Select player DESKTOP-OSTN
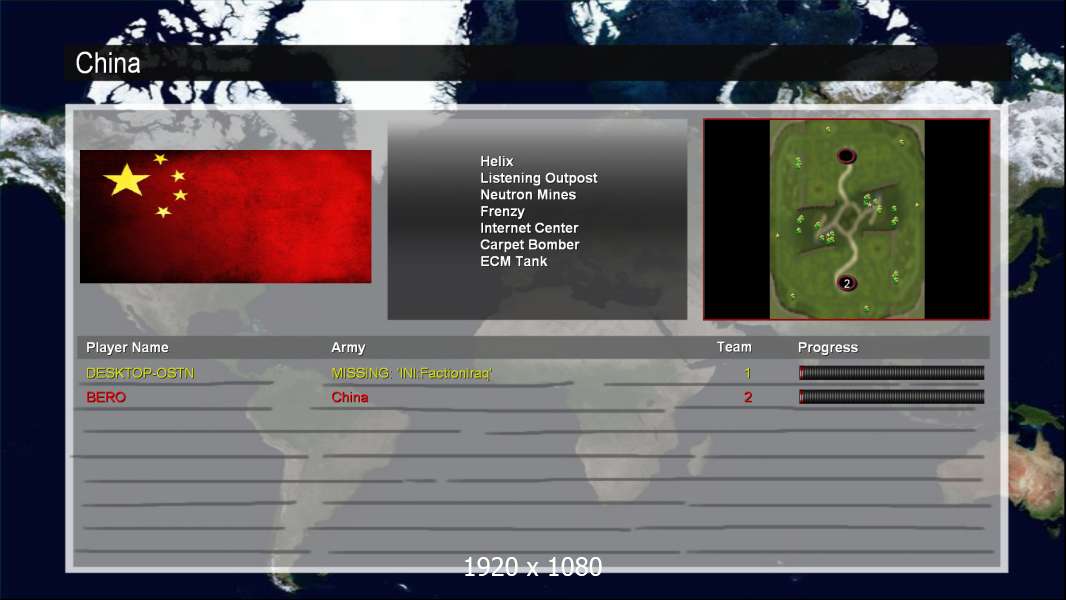1066x600 pixels. point(140,373)
